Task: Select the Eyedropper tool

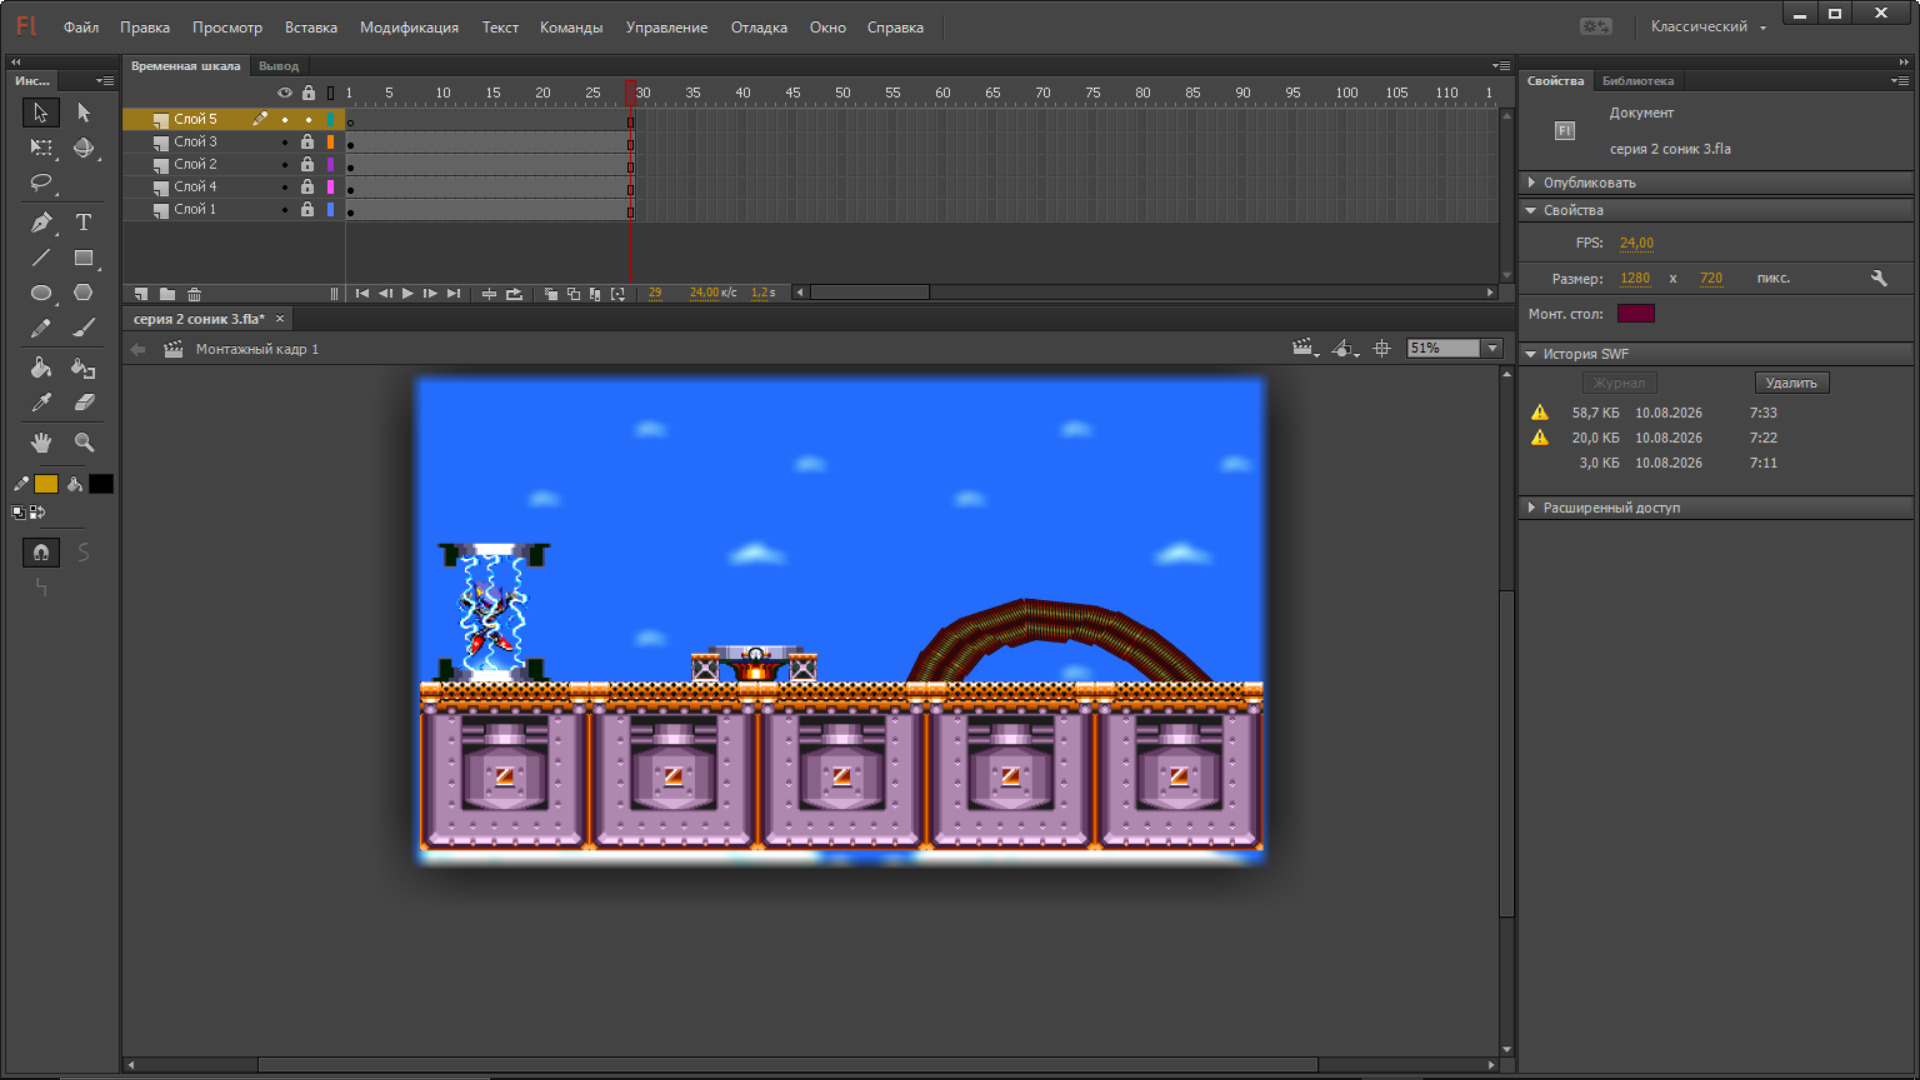Action: coord(41,403)
